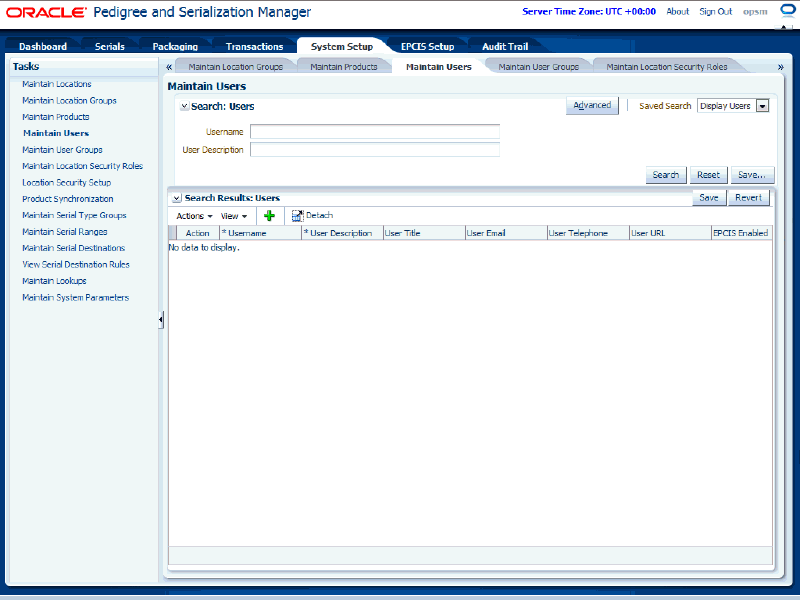This screenshot has width=800, height=600.
Task: Click the Sign Out link
Action: (715, 12)
